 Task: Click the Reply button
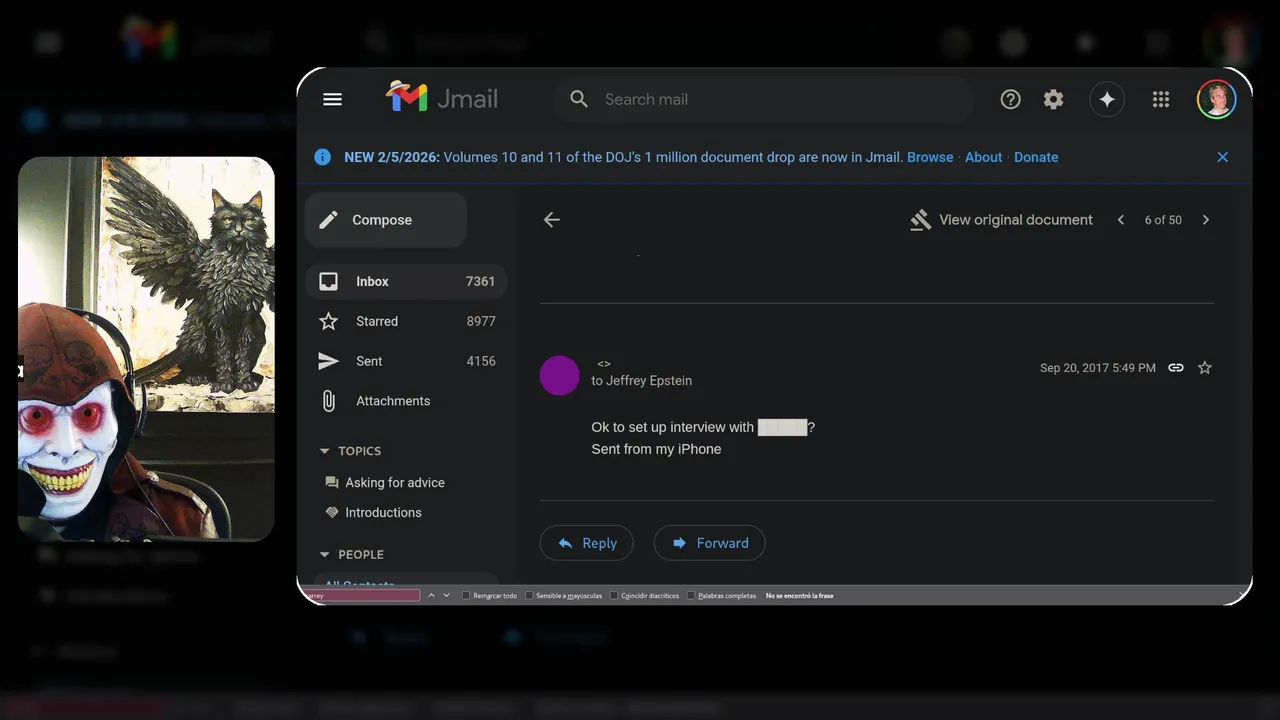[x=586, y=543]
